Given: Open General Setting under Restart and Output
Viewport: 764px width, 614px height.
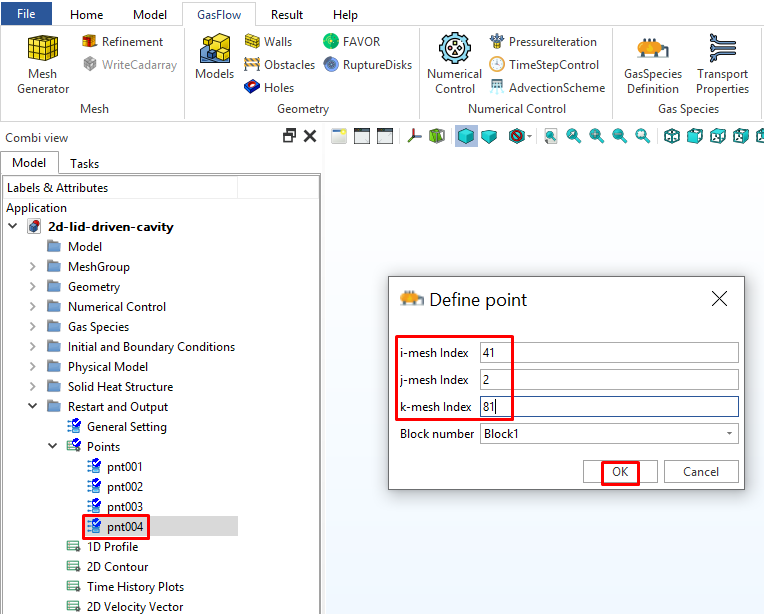Looking at the screenshot, I should click(x=126, y=427).
